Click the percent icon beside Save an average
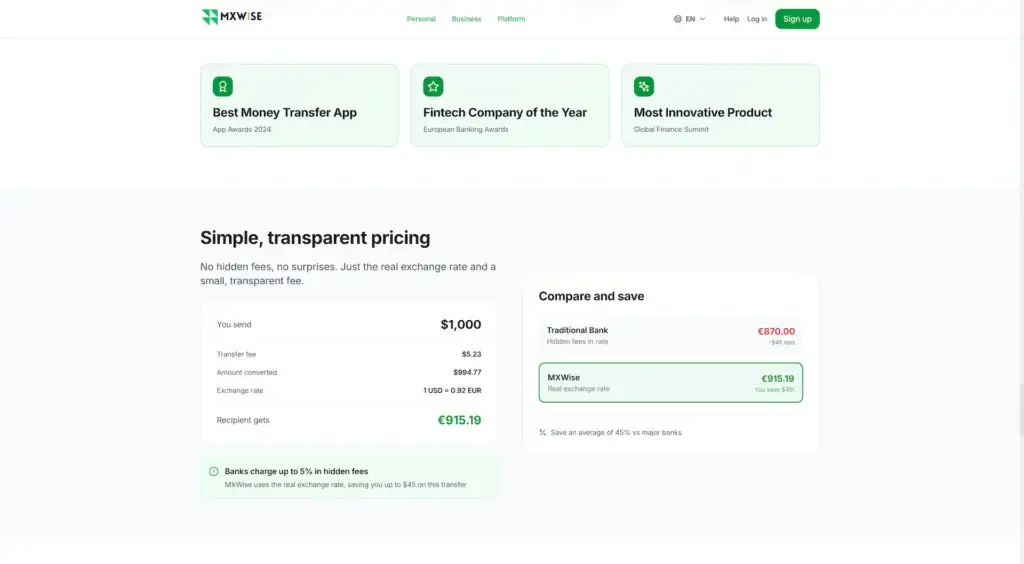 point(543,432)
